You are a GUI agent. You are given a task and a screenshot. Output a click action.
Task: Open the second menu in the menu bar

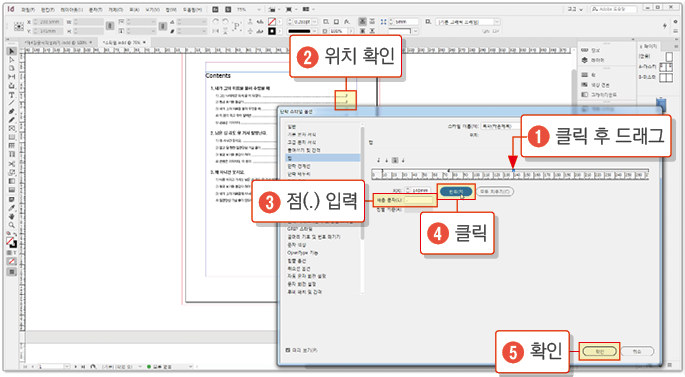click(48, 9)
